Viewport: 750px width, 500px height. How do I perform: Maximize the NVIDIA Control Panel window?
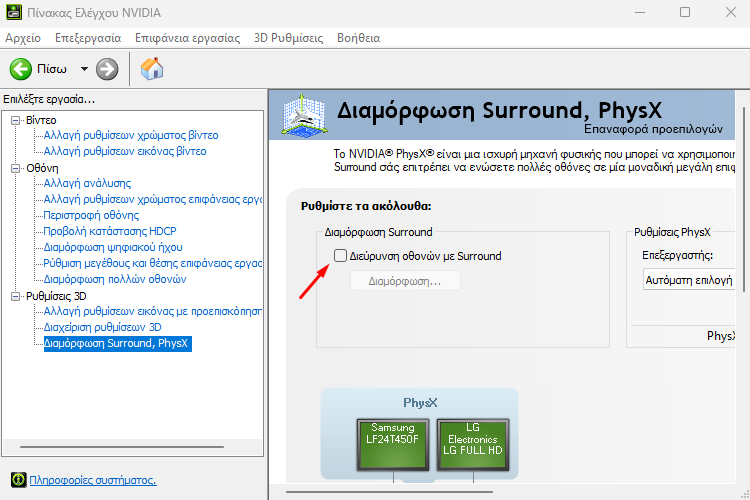(x=685, y=12)
